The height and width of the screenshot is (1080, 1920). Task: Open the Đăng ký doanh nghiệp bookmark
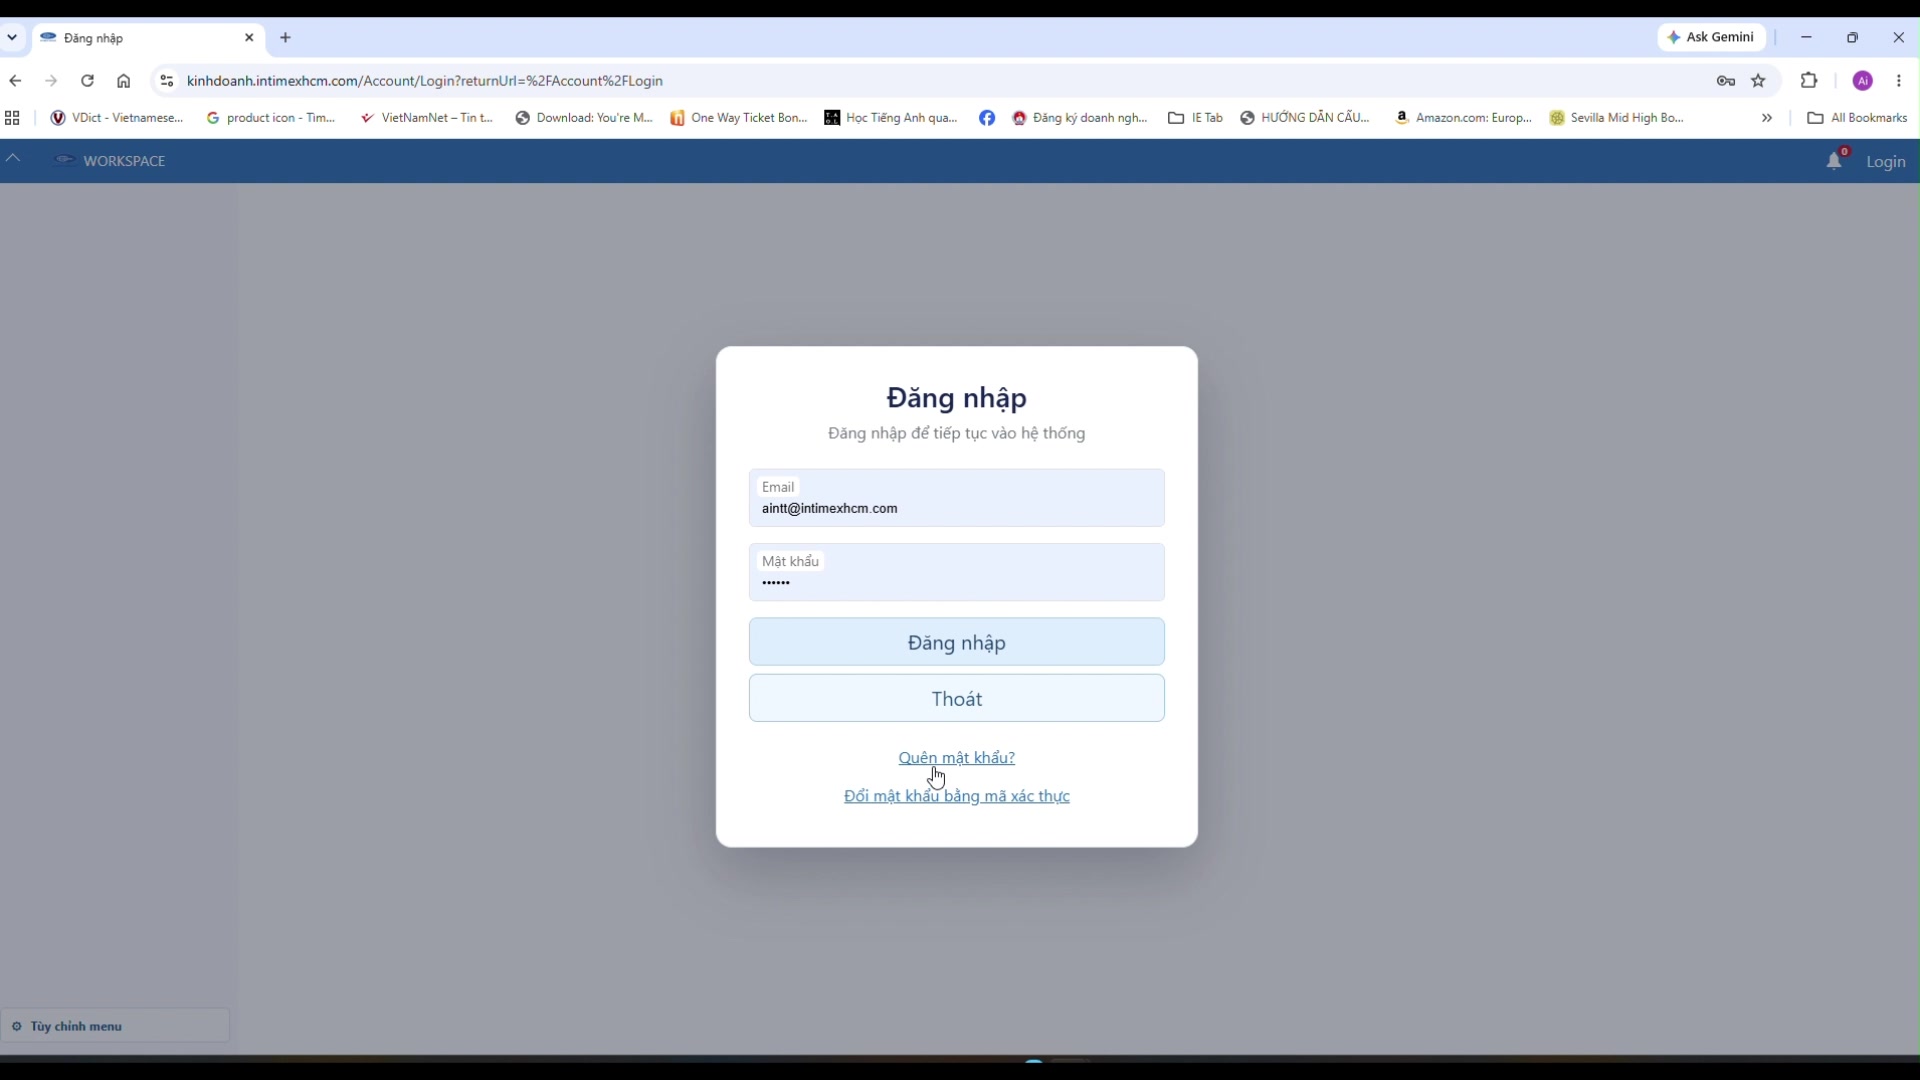click(x=1080, y=118)
